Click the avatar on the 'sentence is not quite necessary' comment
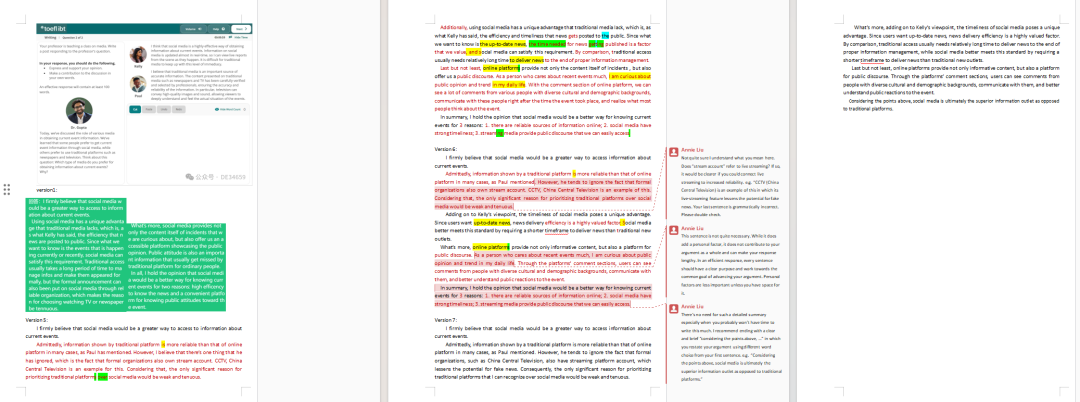The height and width of the screenshot is (402, 1080). click(x=673, y=228)
